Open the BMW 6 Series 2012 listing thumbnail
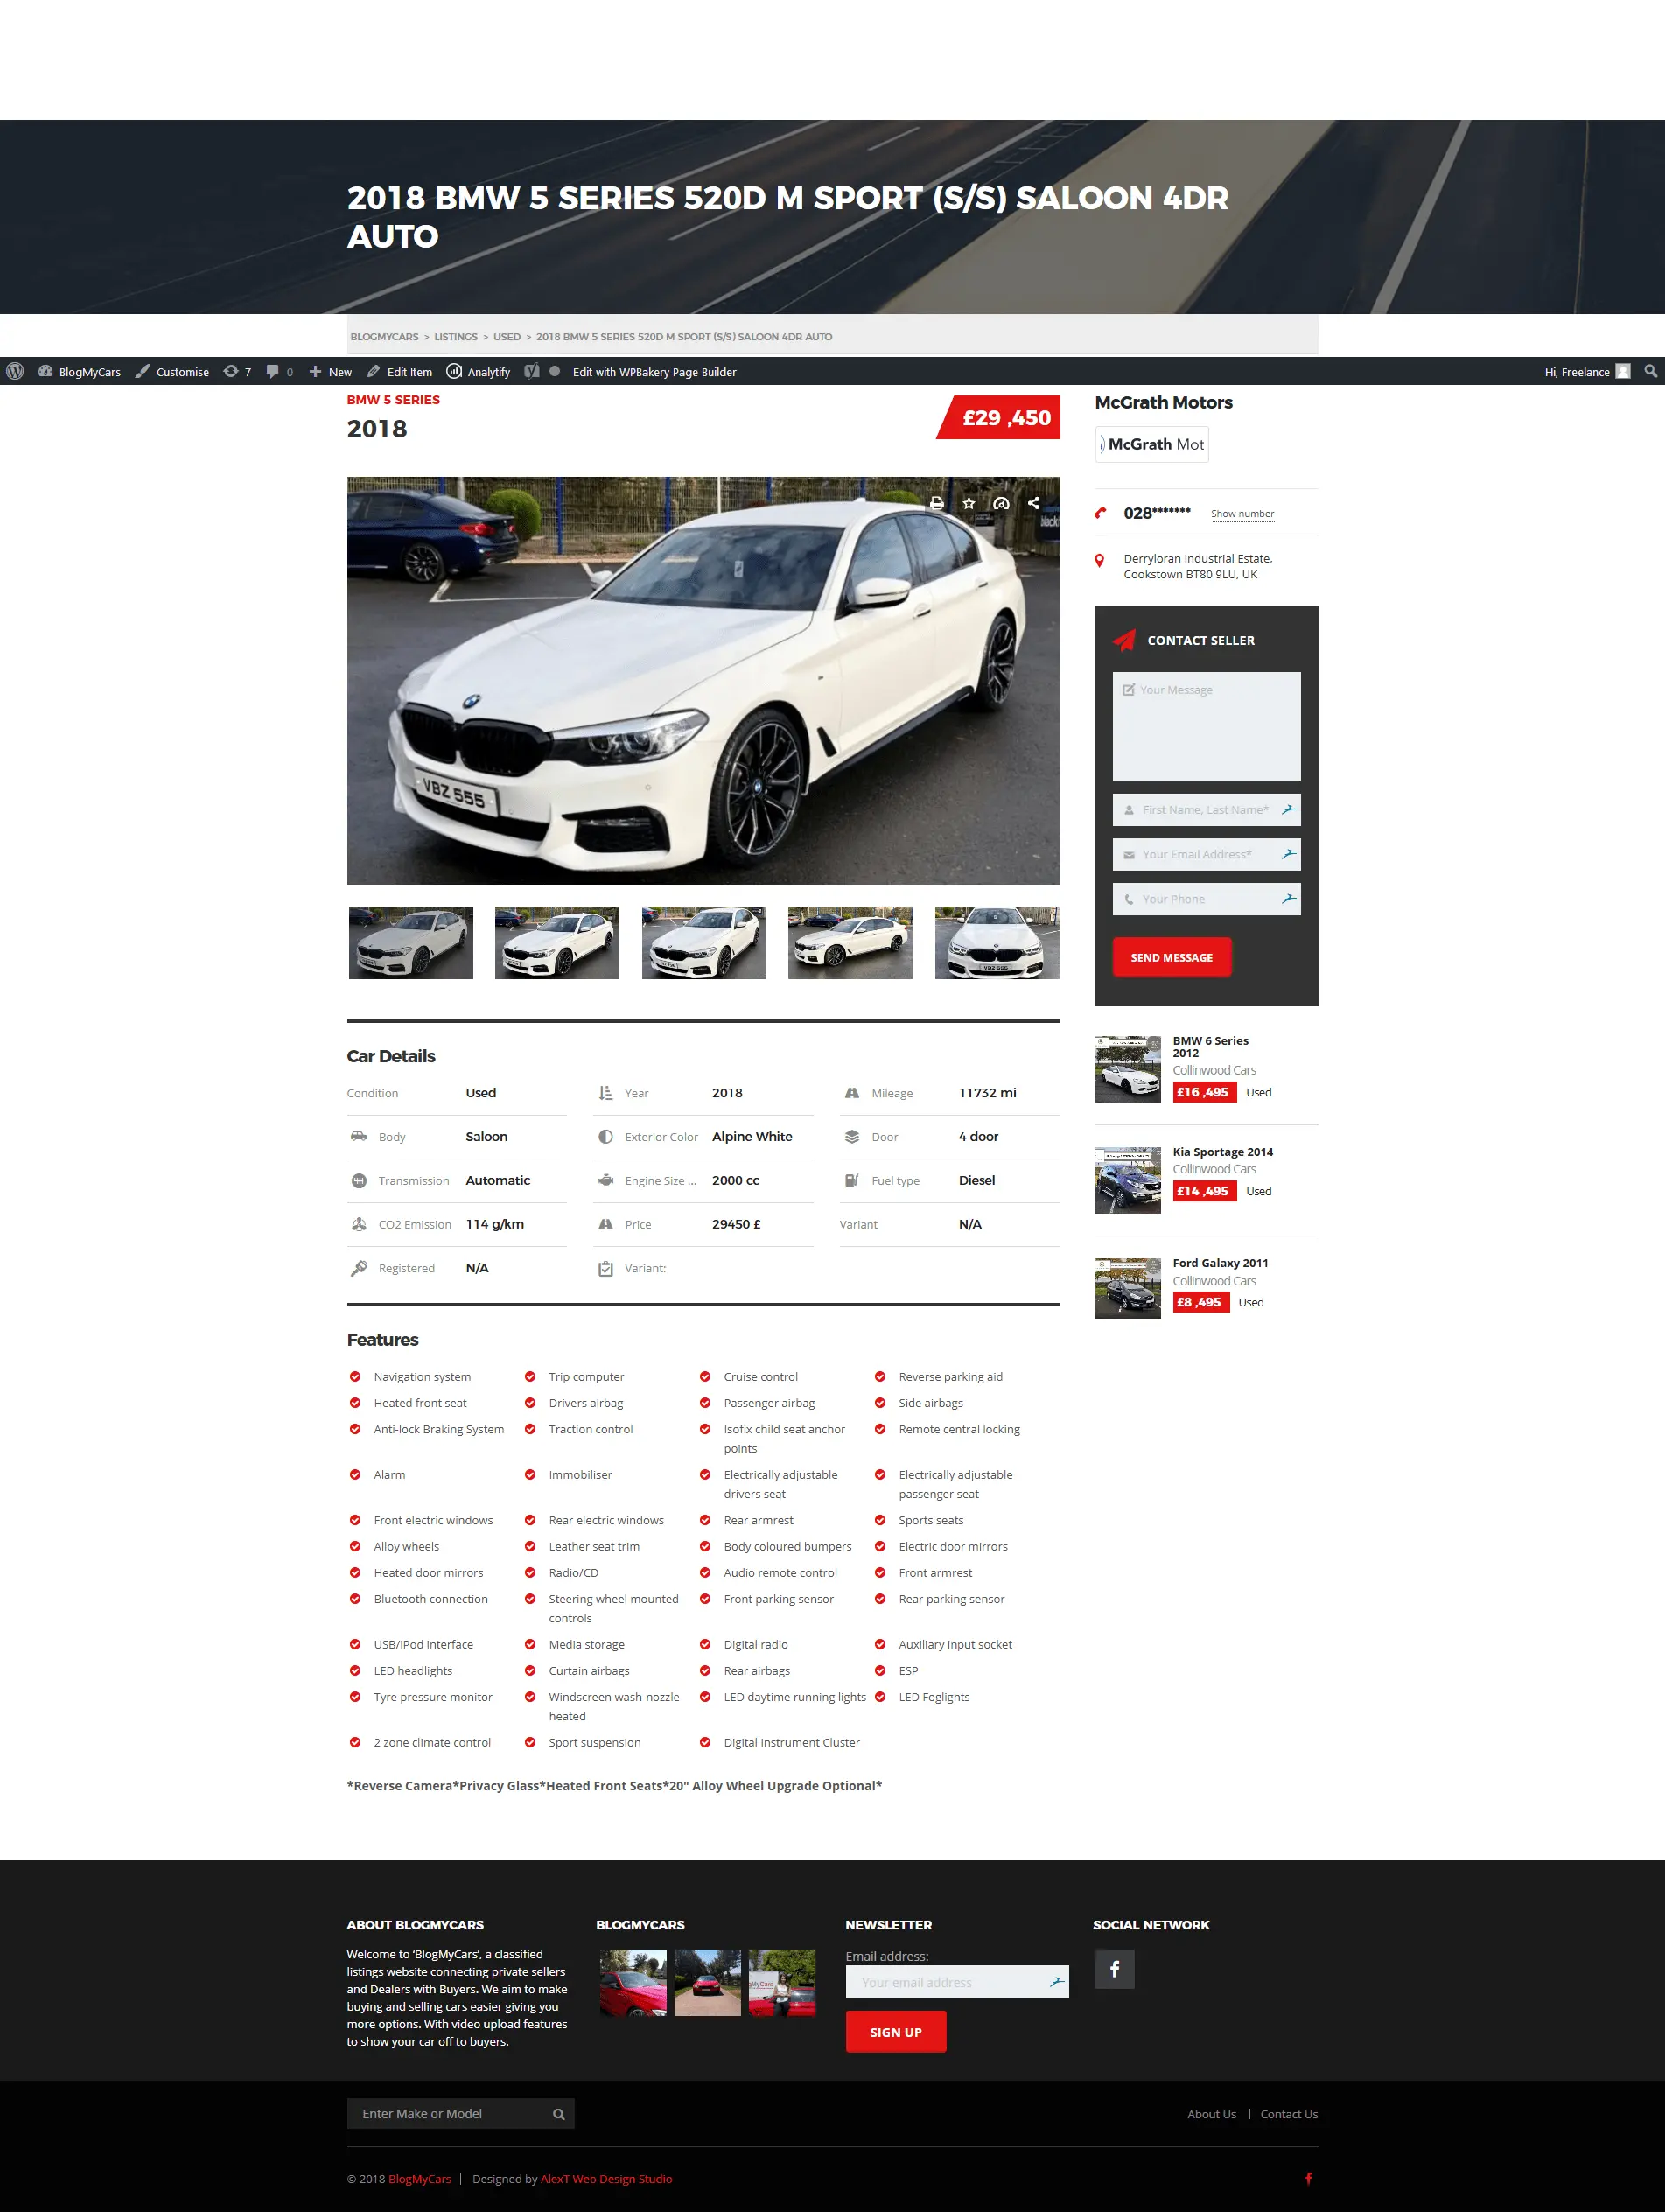1665x2212 pixels. [1127, 1068]
